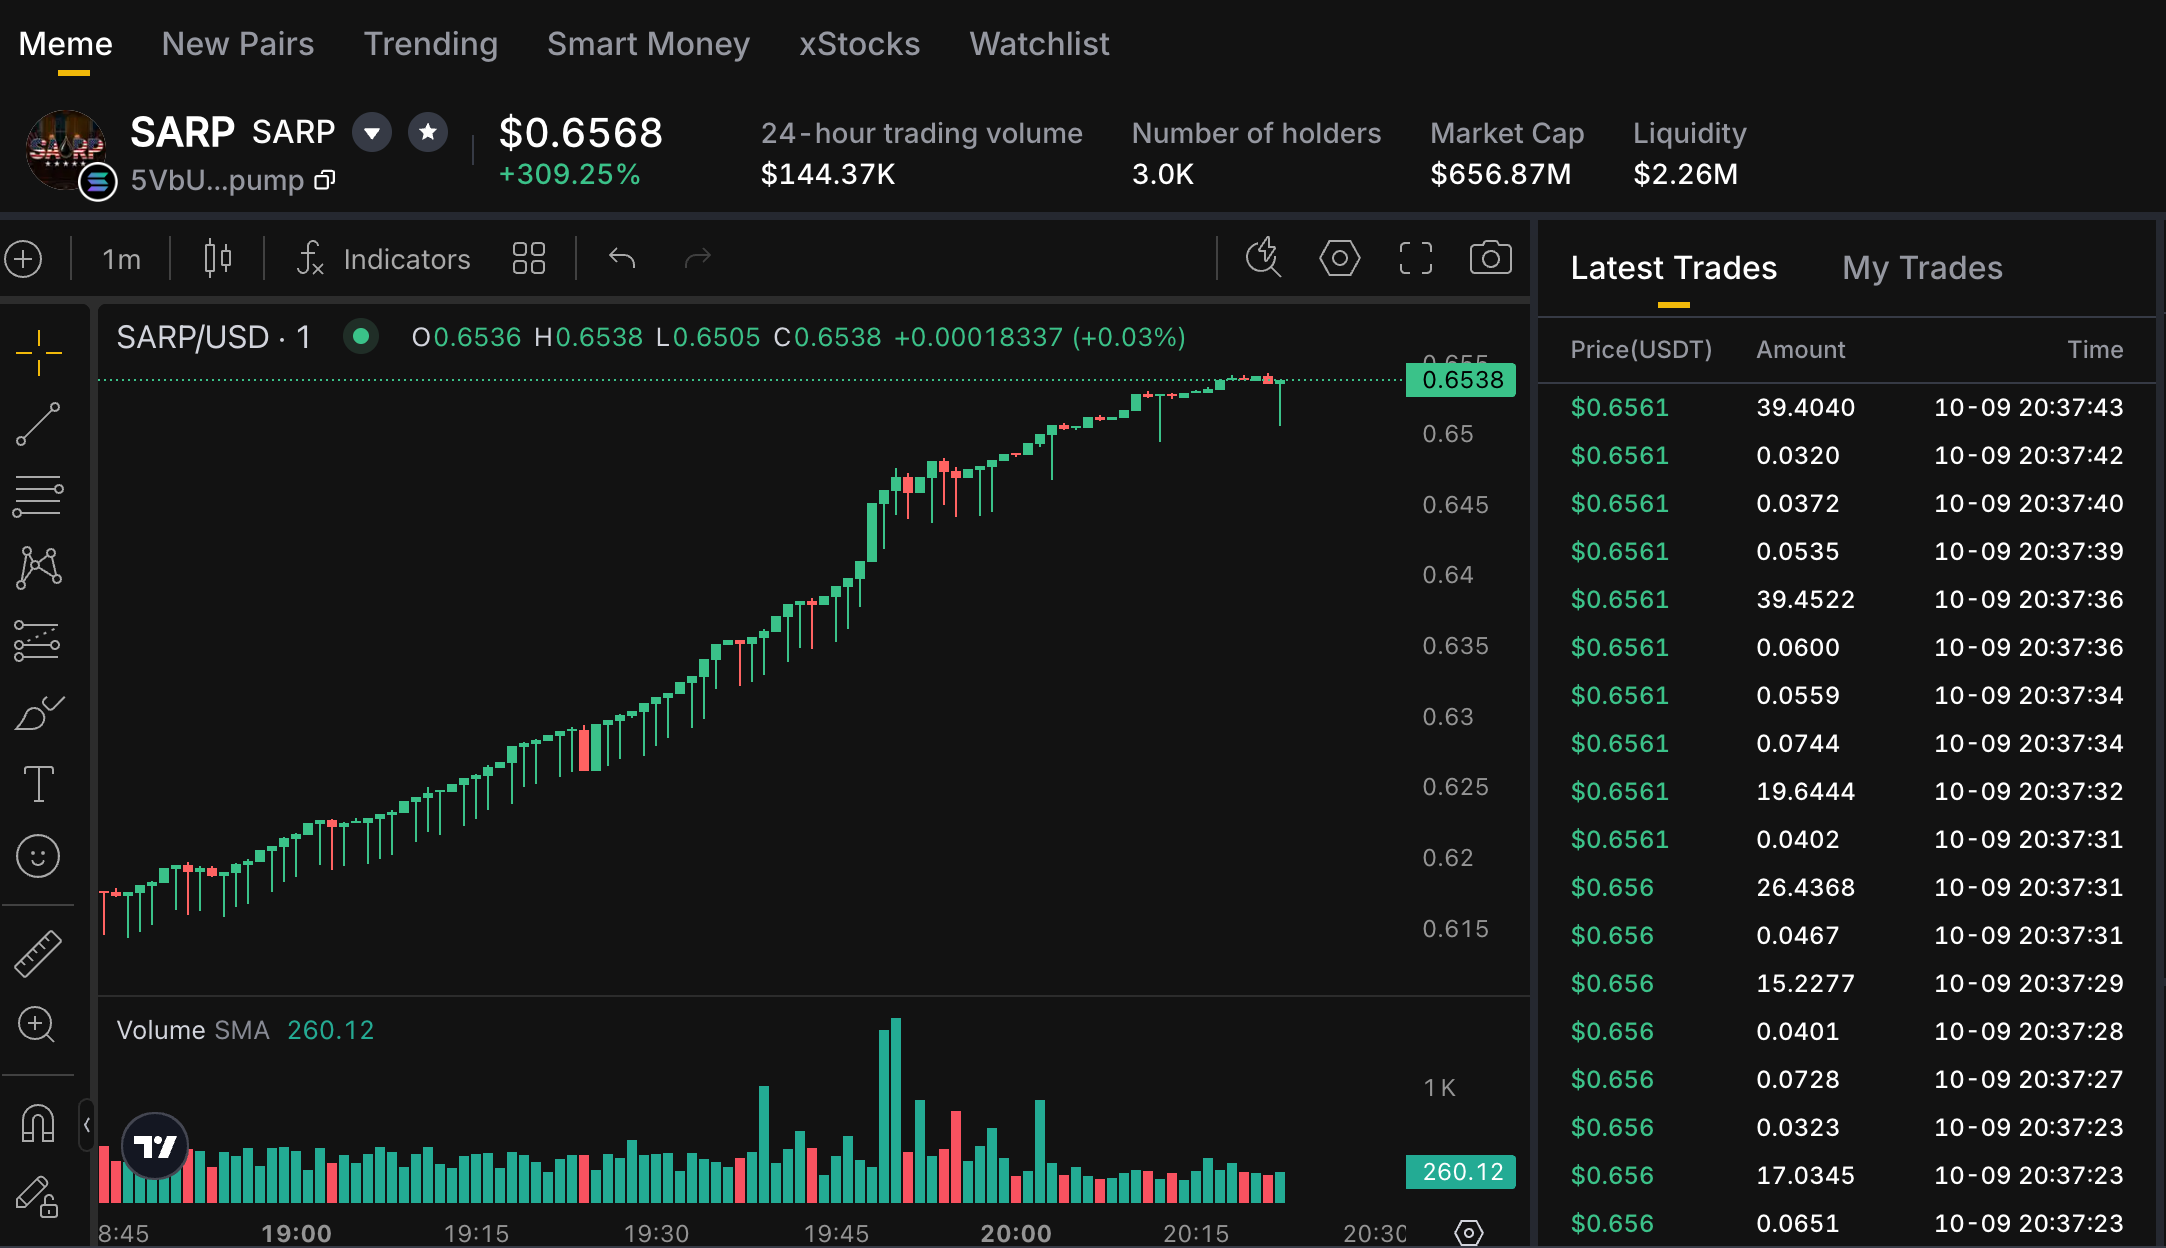Open the emoji sticker tool
The width and height of the screenshot is (2166, 1248).
(38, 856)
